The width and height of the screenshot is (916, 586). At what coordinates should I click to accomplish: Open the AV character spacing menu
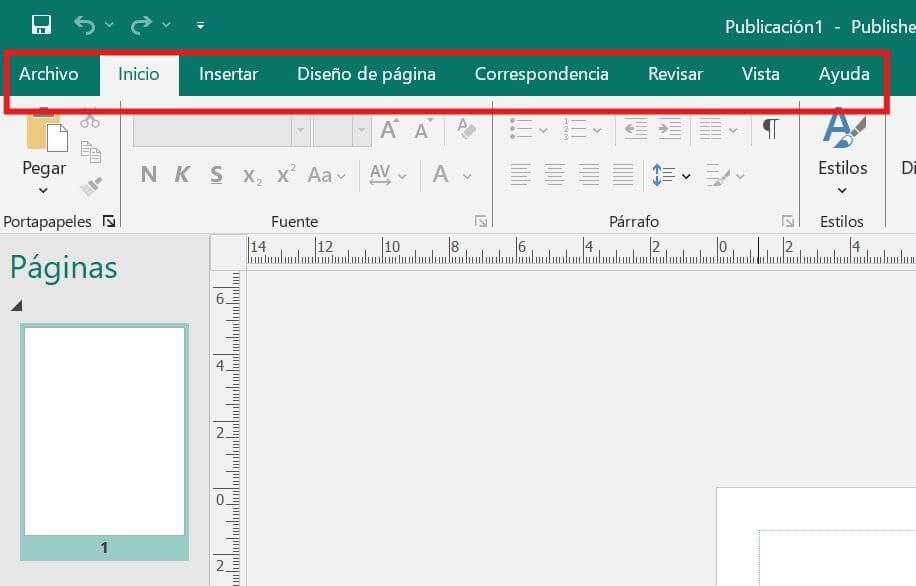(387, 175)
